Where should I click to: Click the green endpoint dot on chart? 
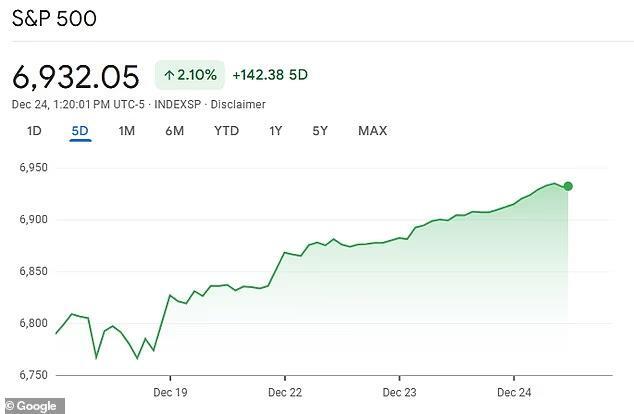tap(568, 186)
